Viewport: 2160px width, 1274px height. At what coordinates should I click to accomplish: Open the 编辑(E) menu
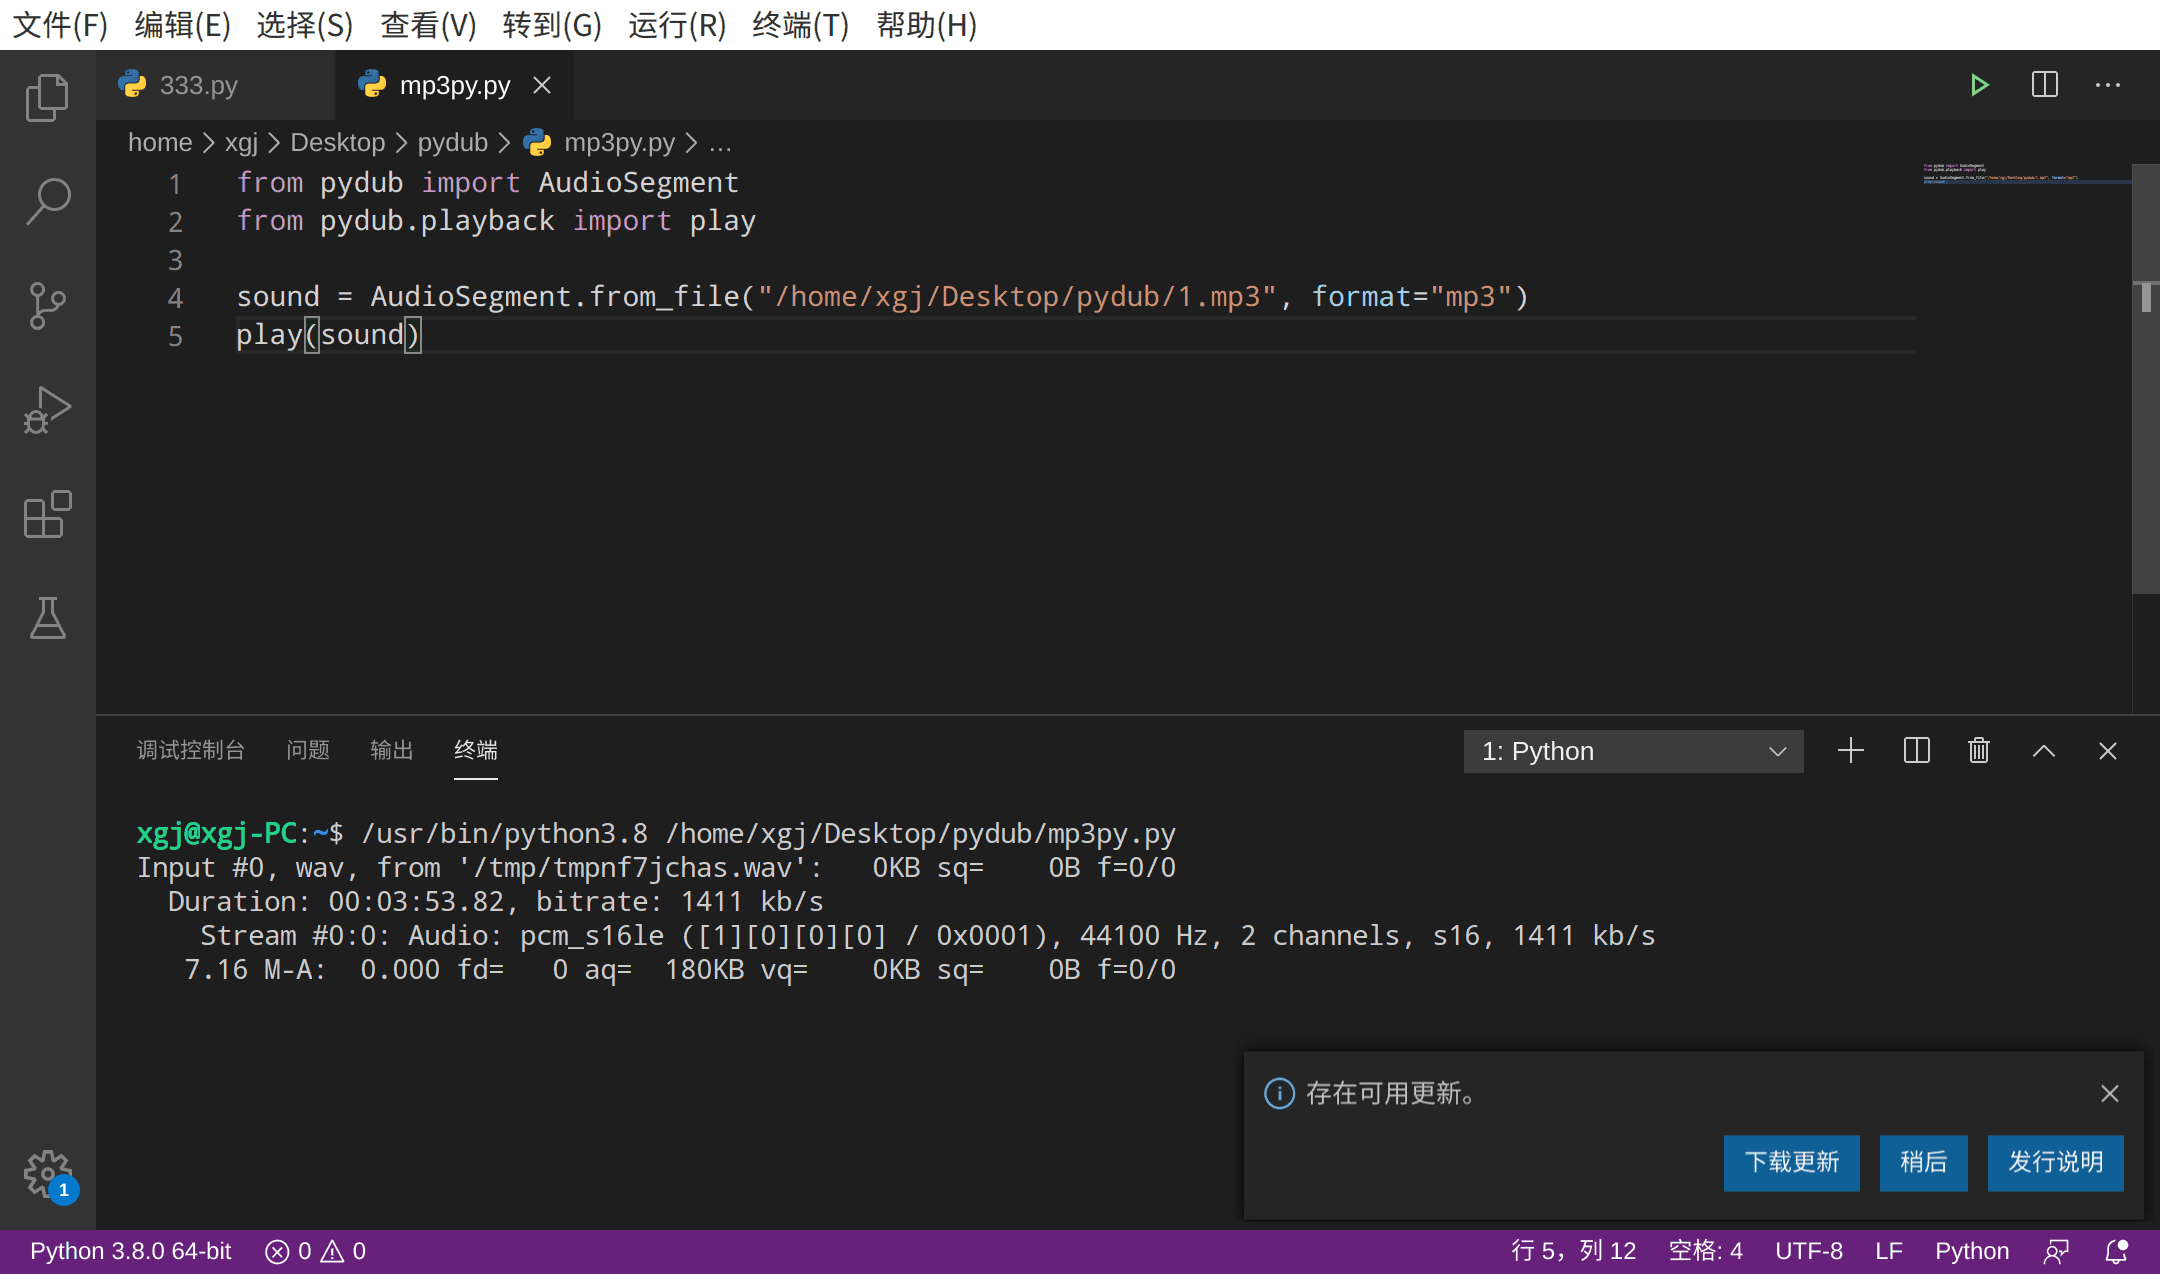tap(183, 24)
